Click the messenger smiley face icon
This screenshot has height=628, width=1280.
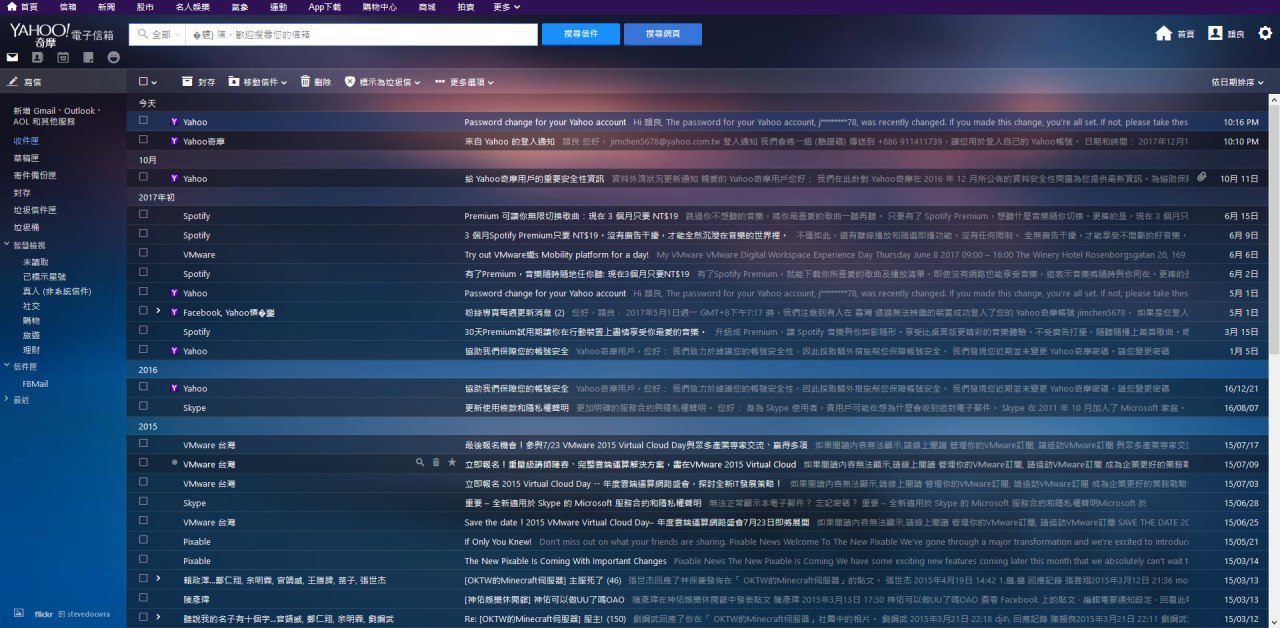113,57
